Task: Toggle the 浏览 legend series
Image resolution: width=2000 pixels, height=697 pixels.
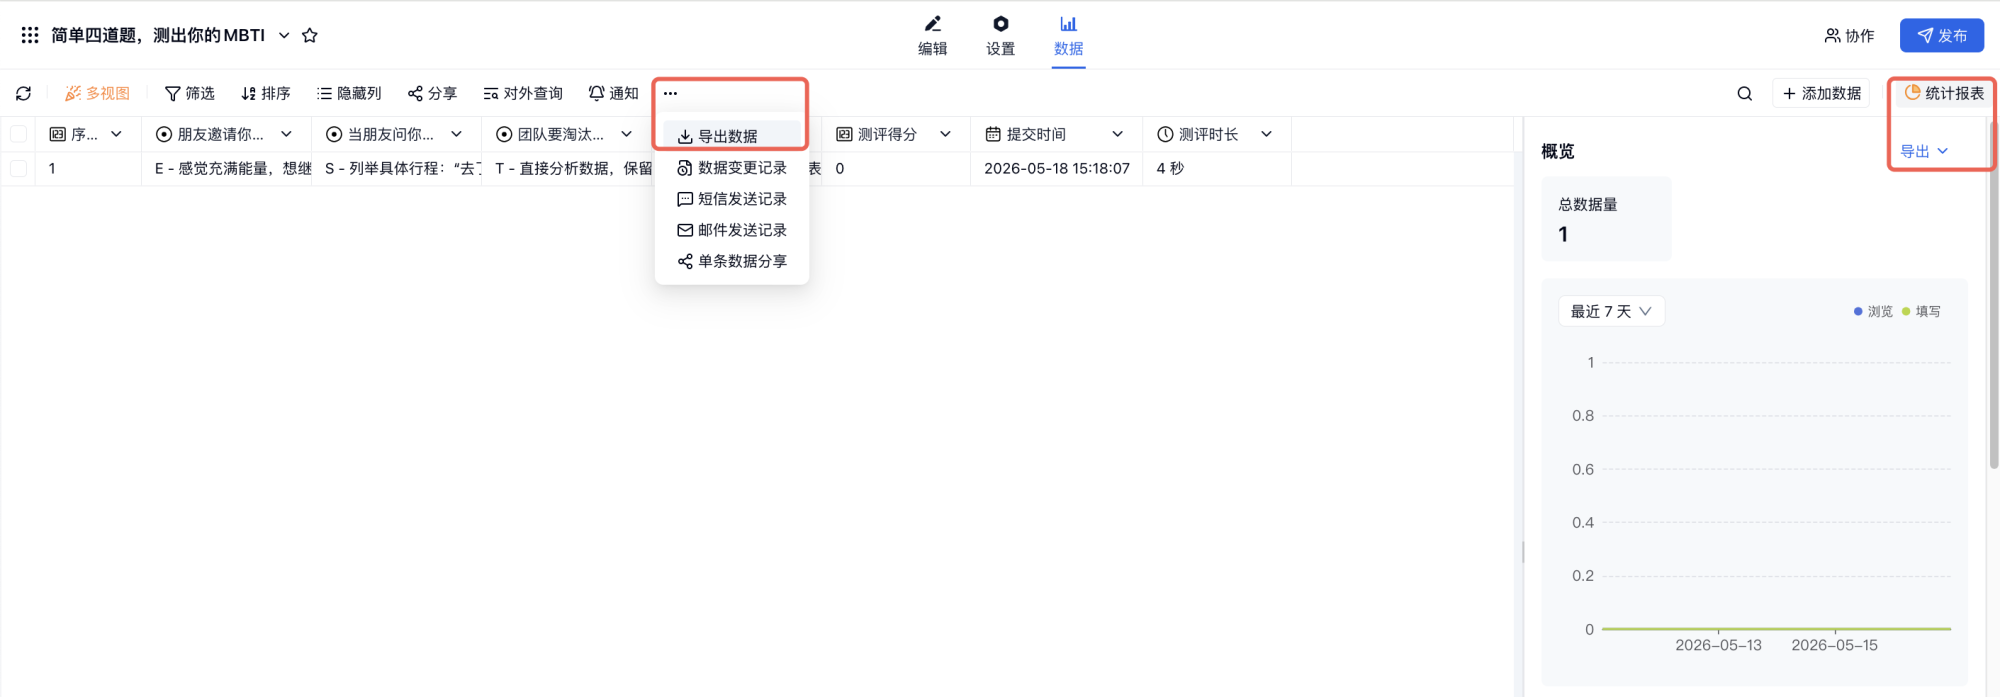Action: click(1873, 311)
